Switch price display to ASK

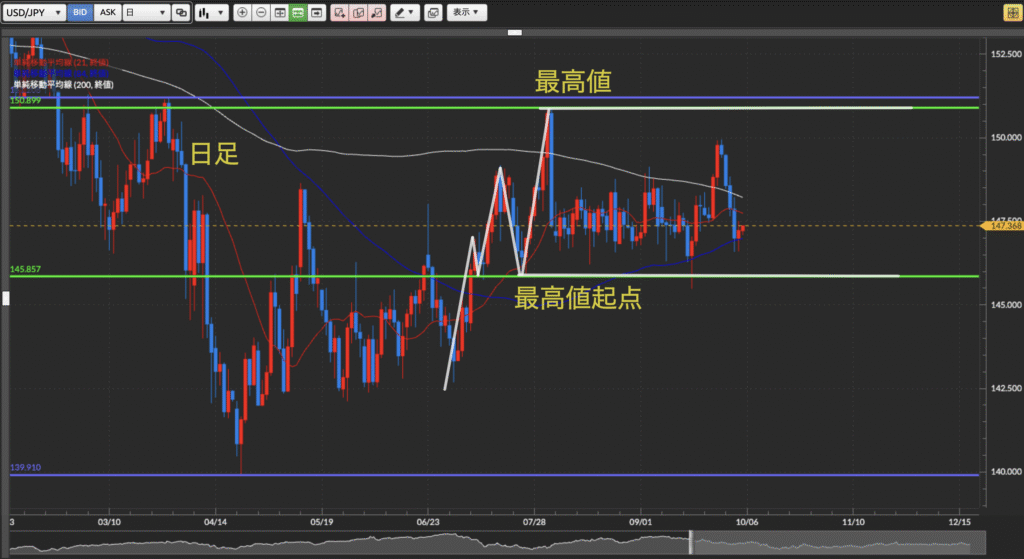(x=108, y=13)
